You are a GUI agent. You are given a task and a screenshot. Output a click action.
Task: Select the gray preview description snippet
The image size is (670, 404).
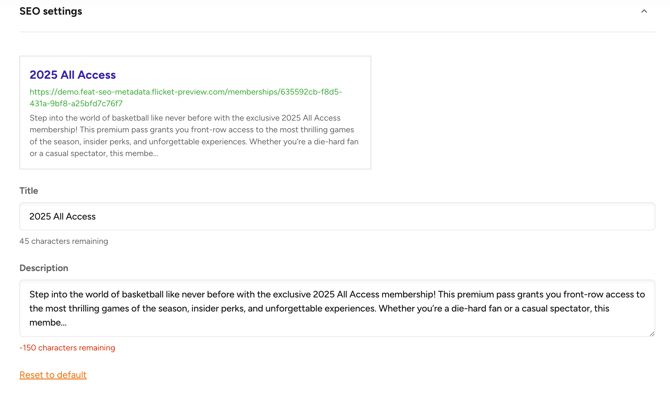[194, 136]
